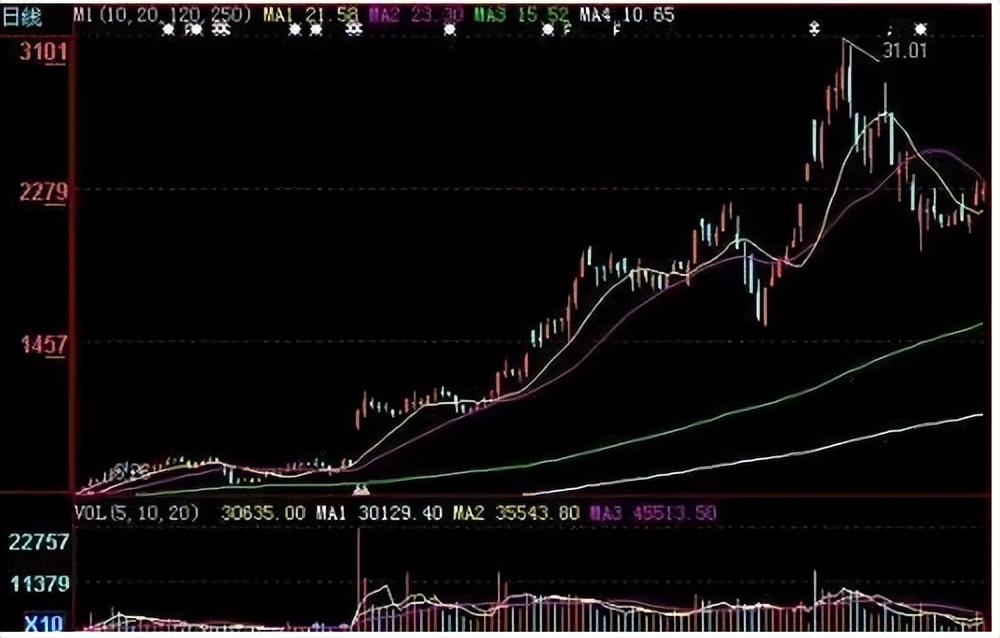1000x638 pixels.
Task: Click the 30635.00 volume value
Action: point(263,513)
